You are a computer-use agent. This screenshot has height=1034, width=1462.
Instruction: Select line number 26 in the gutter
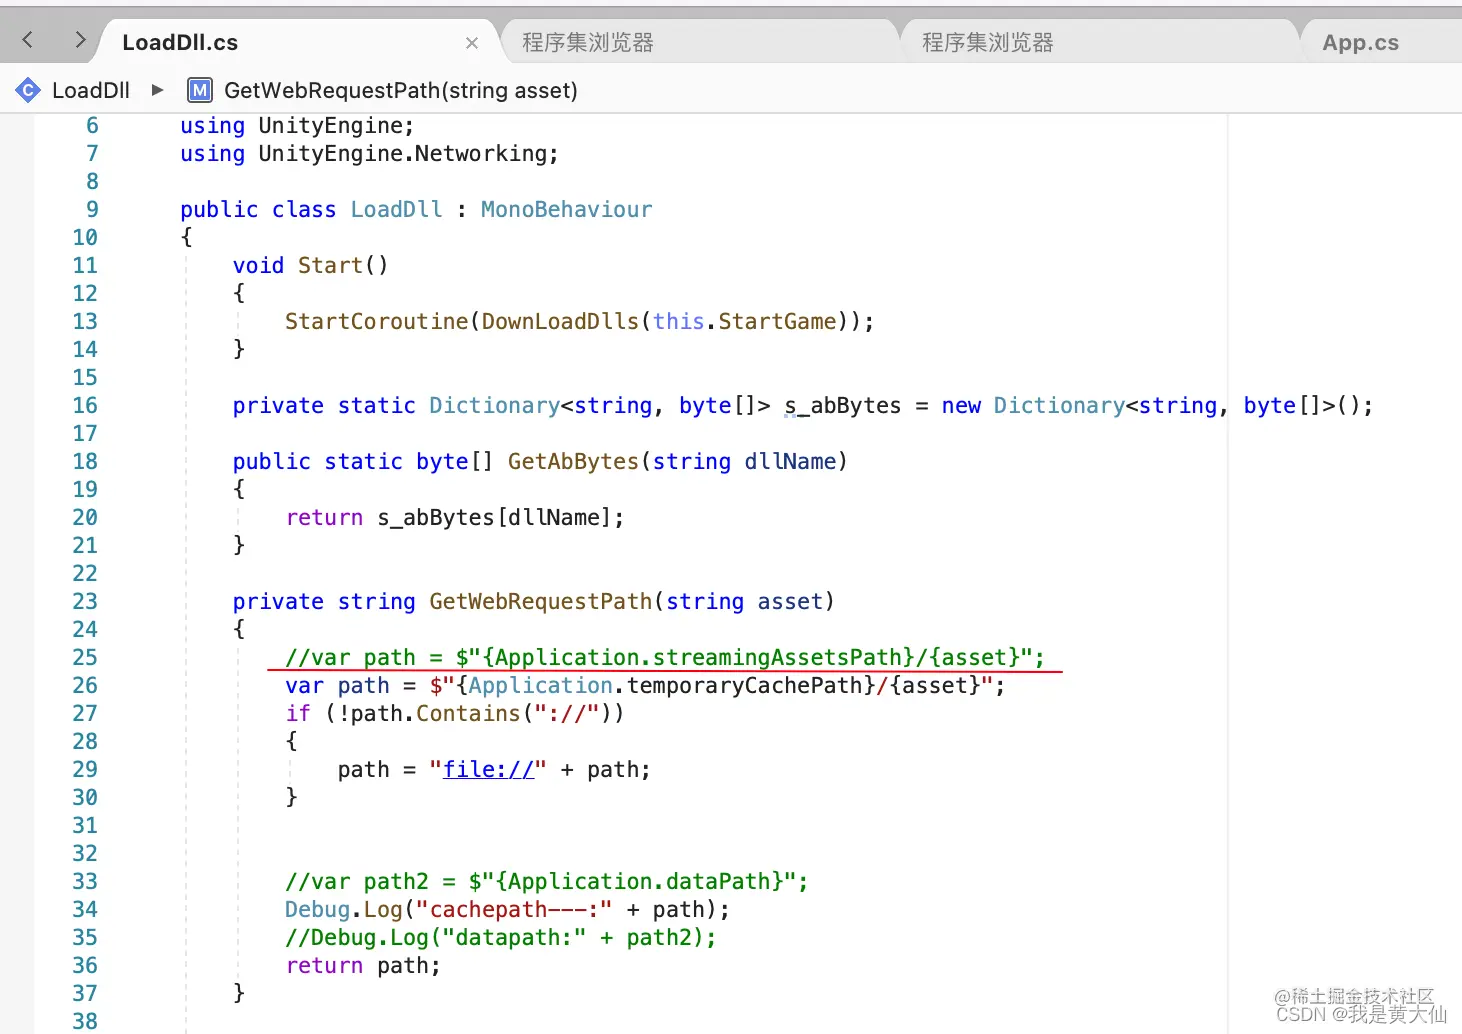[x=85, y=685]
